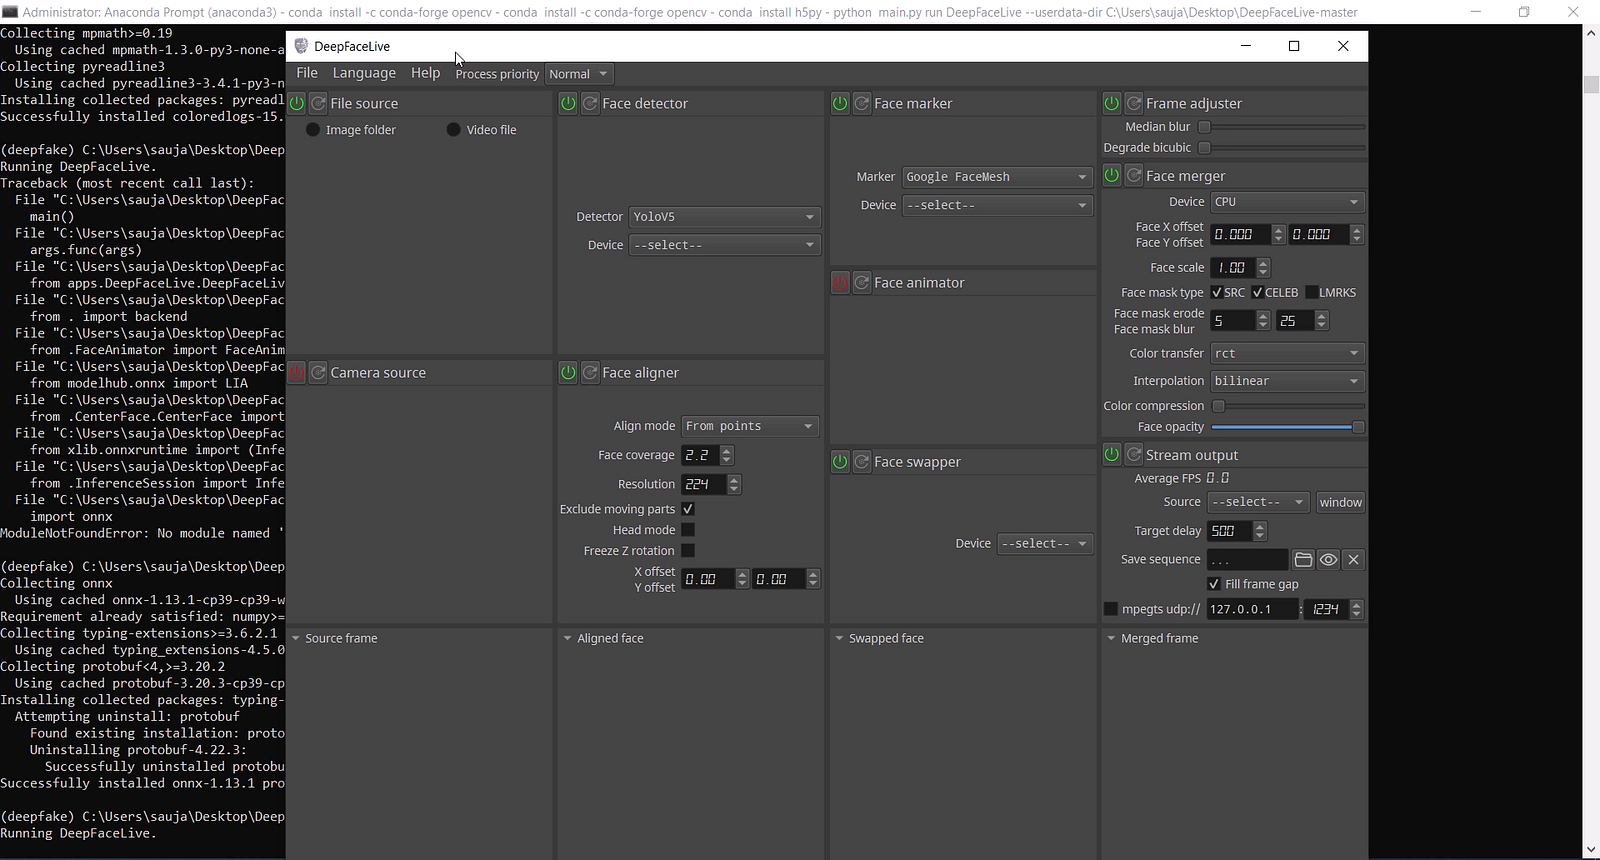The height and width of the screenshot is (860, 1600).
Task: Toggle the Face detector power icon
Action: pyautogui.click(x=568, y=103)
